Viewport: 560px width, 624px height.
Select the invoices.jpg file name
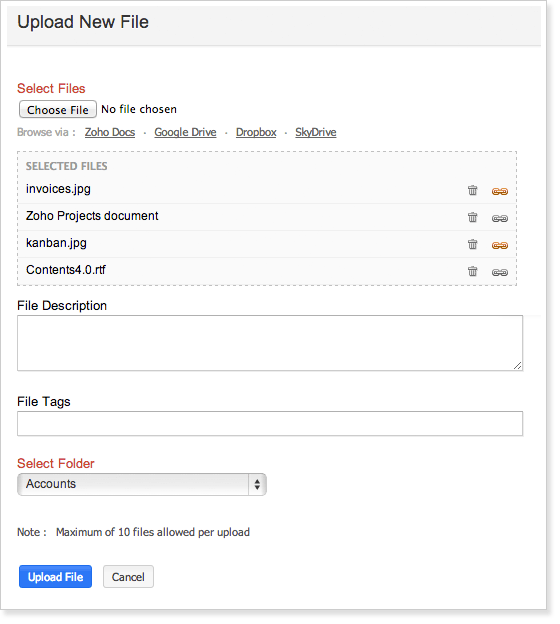point(58,189)
